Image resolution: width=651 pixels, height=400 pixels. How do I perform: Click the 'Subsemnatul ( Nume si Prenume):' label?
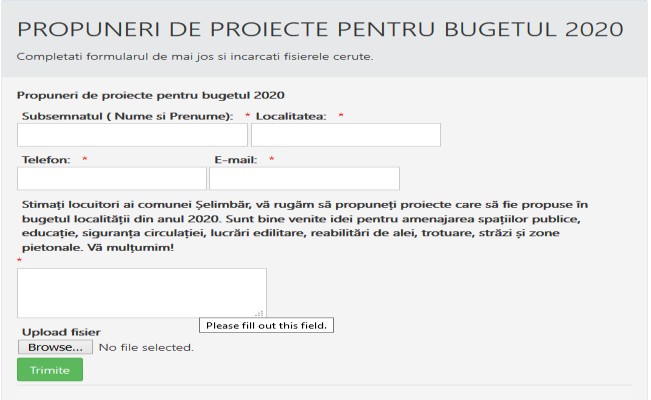tap(127, 116)
